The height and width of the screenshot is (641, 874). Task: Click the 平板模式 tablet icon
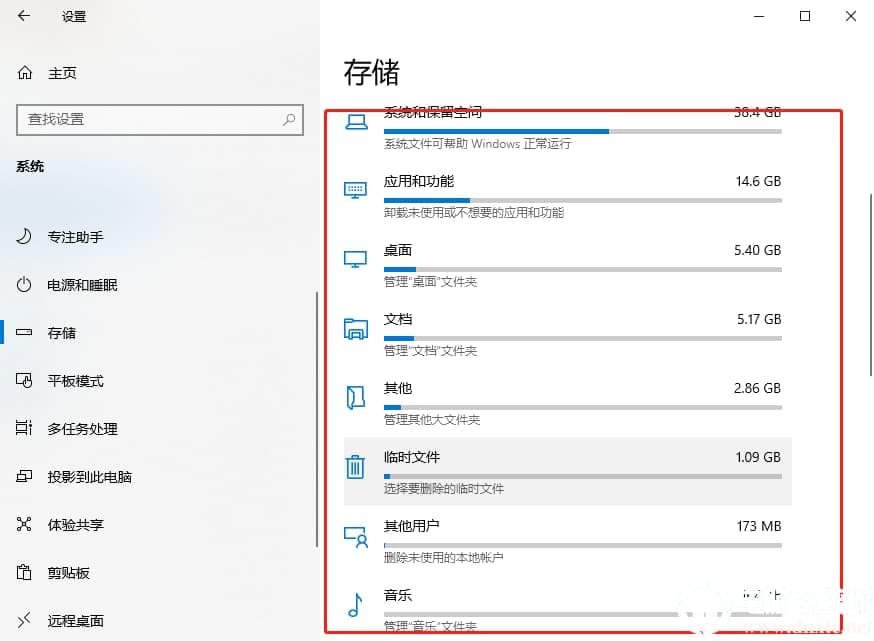click(25, 381)
